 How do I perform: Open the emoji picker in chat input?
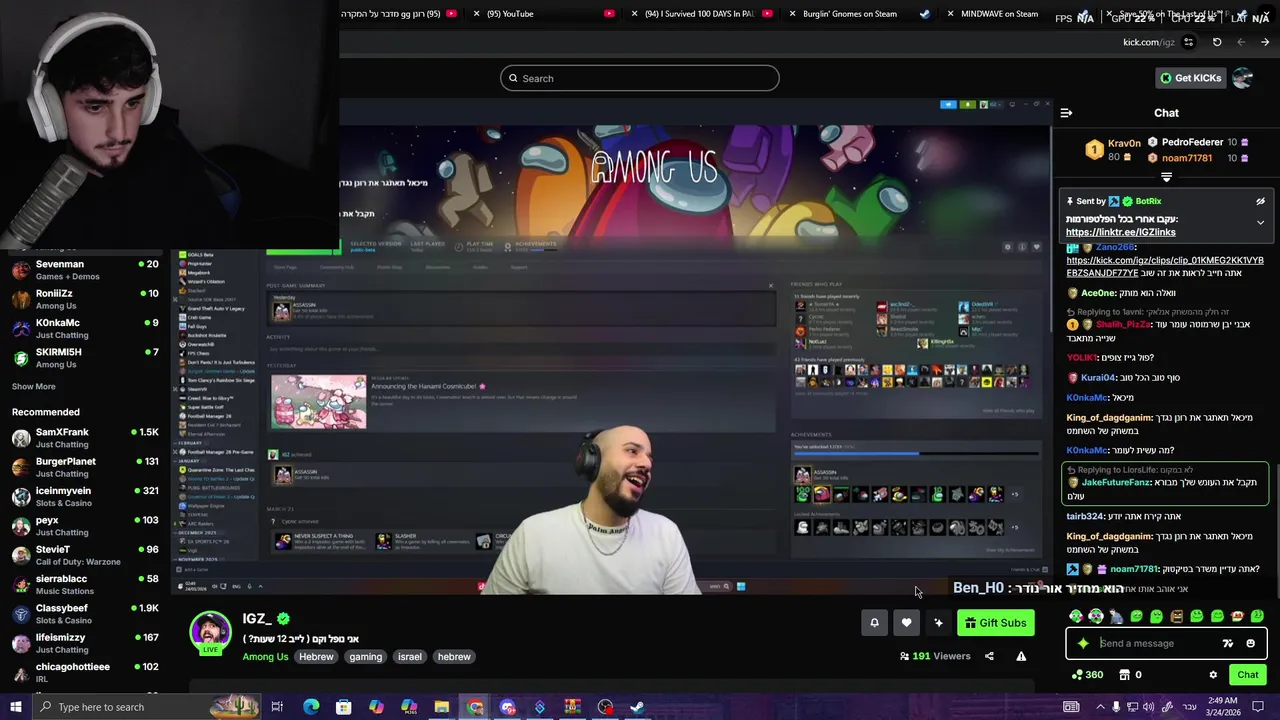click(1250, 644)
